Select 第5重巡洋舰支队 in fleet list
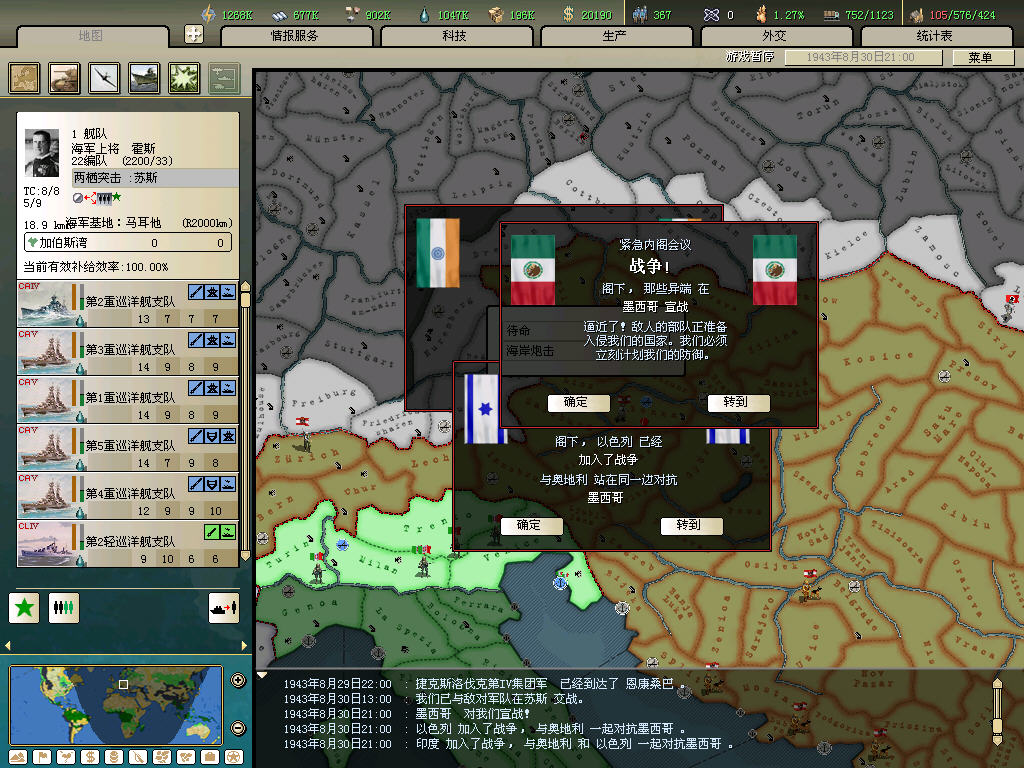 (128, 447)
